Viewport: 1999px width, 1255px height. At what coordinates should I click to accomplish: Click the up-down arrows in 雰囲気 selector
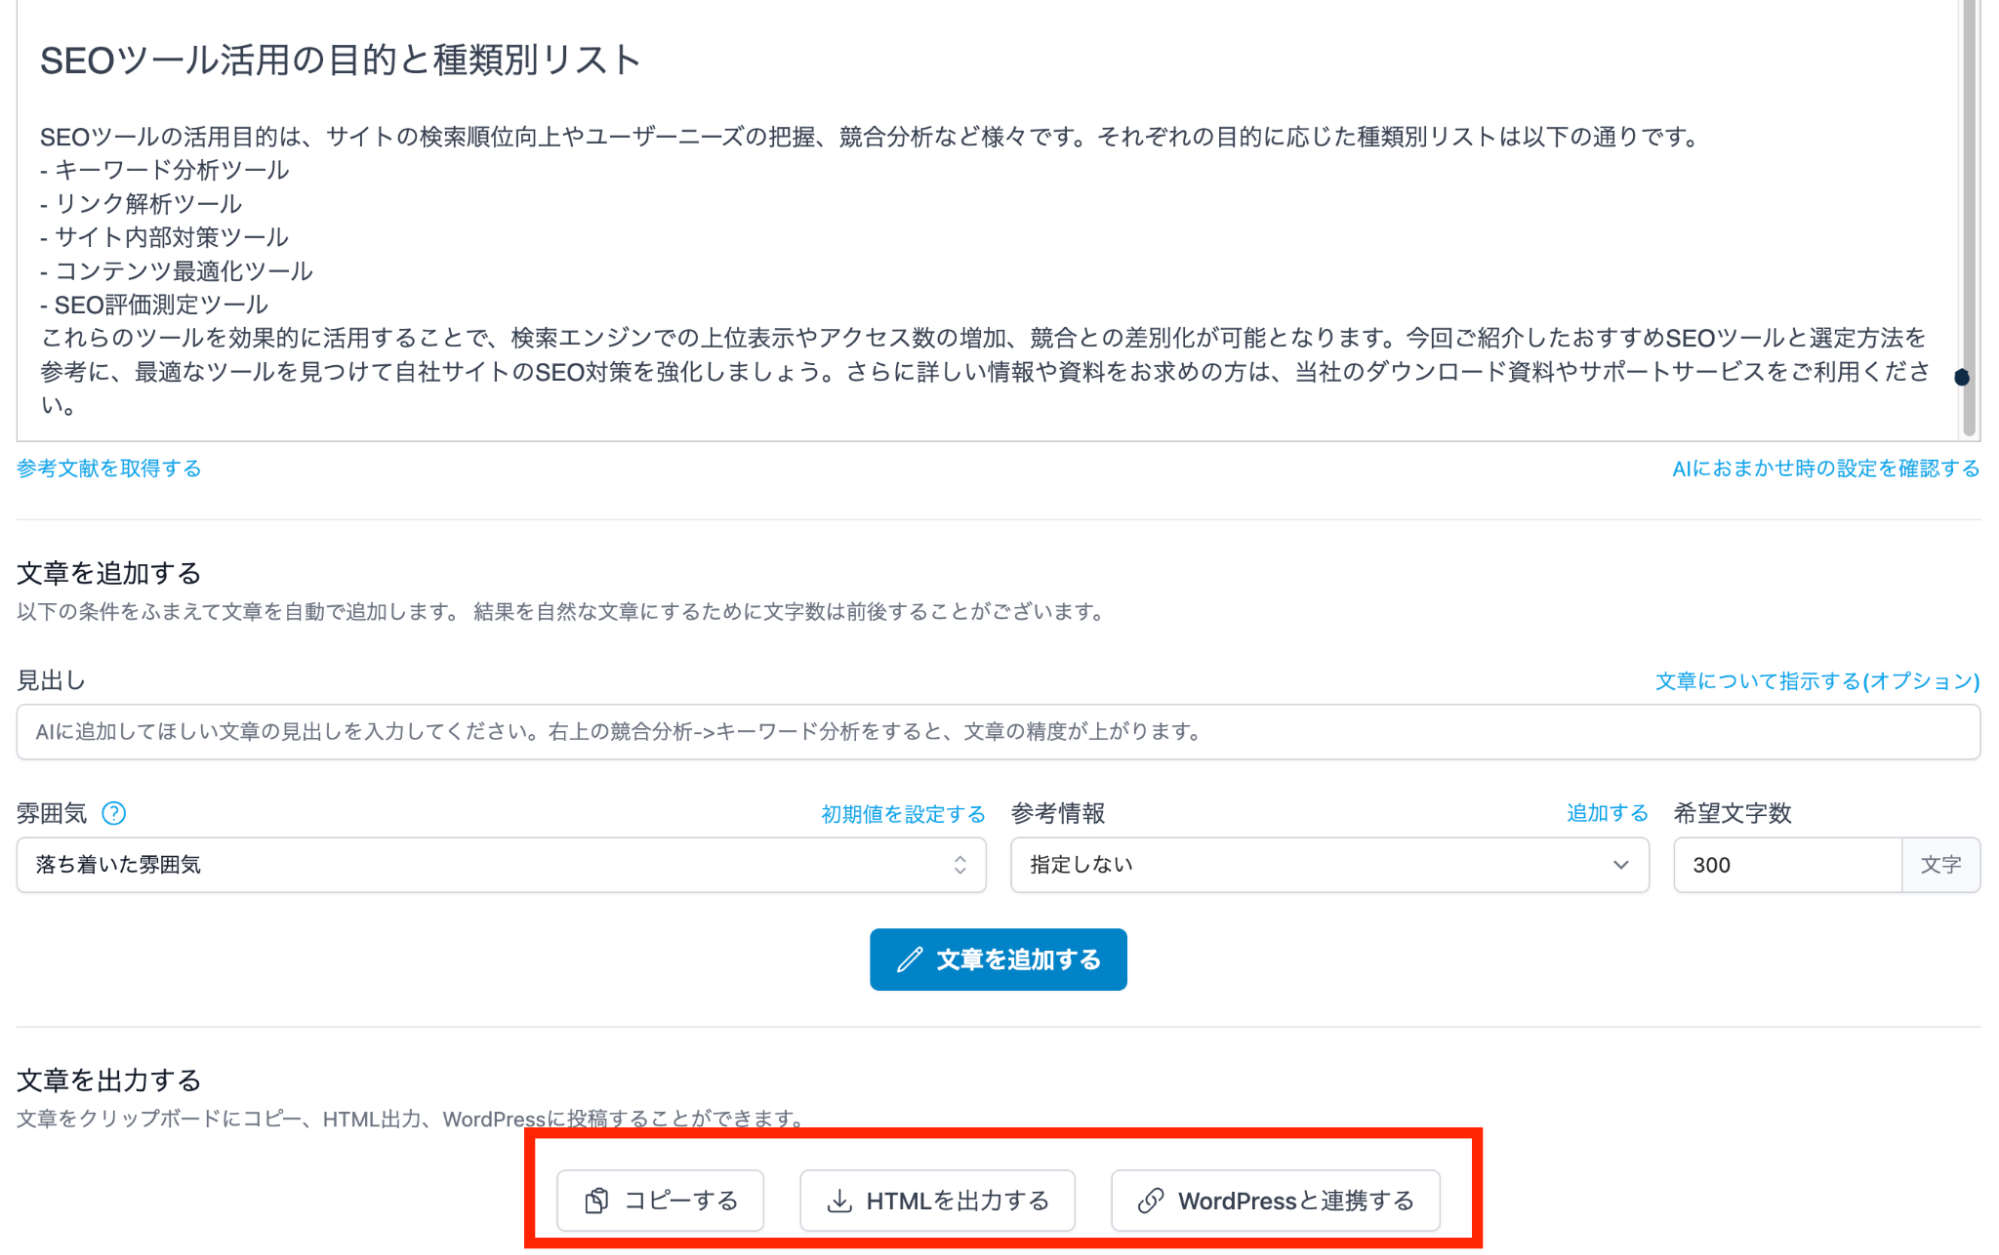coord(960,865)
